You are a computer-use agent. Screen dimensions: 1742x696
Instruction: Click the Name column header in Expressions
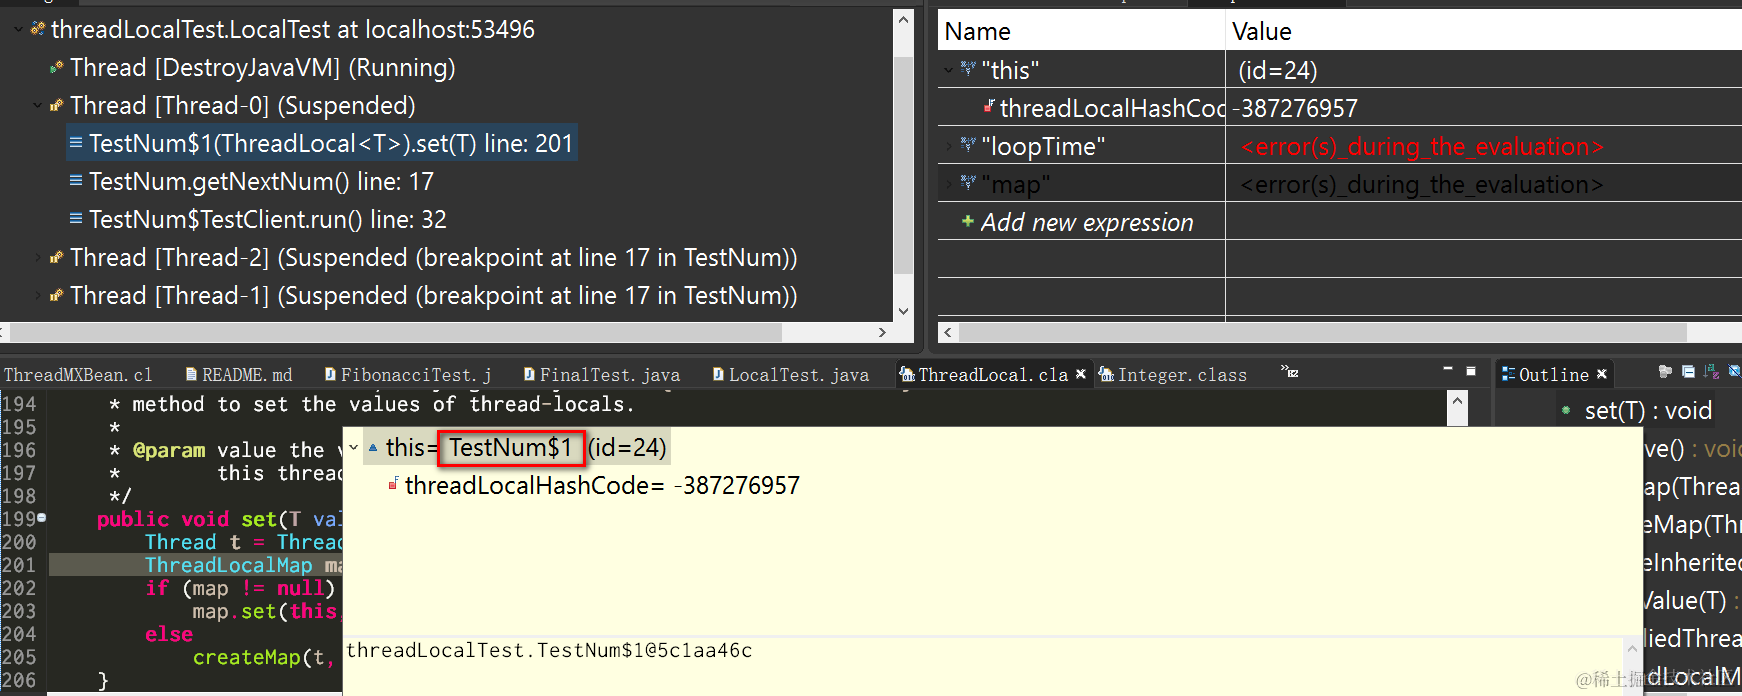point(1081,31)
